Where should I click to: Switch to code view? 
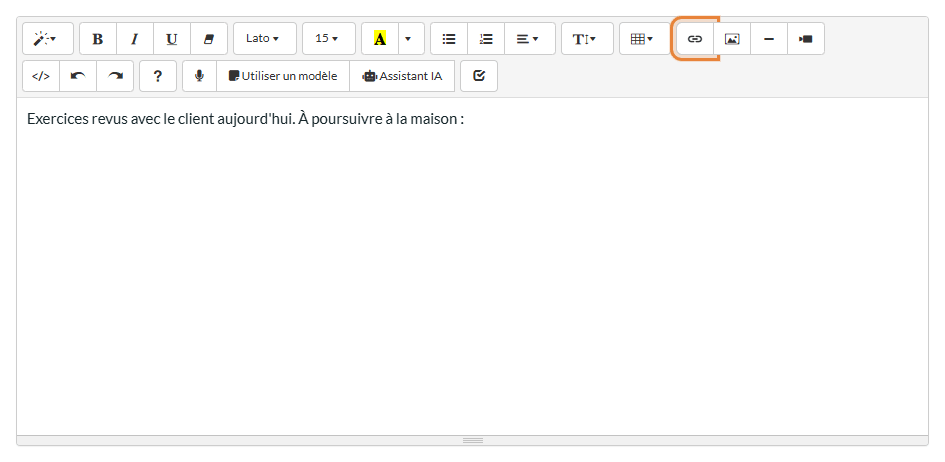[x=41, y=76]
